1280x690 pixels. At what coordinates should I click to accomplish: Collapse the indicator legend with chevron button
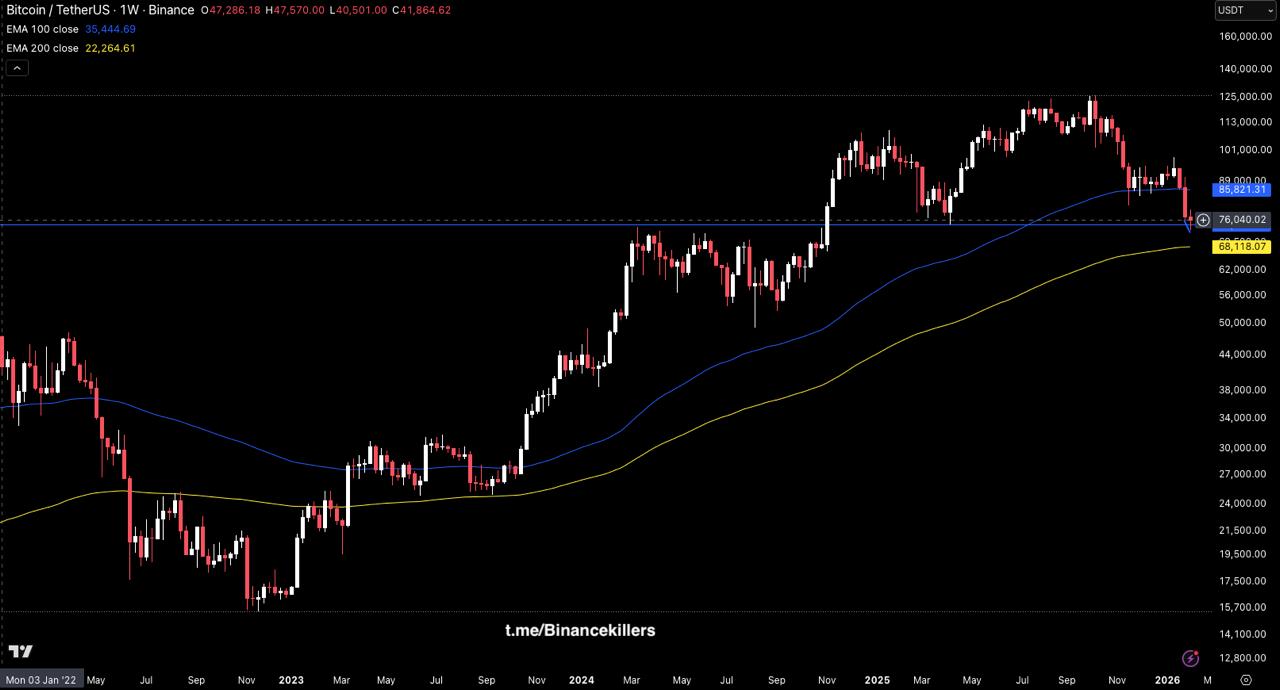point(17,68)
